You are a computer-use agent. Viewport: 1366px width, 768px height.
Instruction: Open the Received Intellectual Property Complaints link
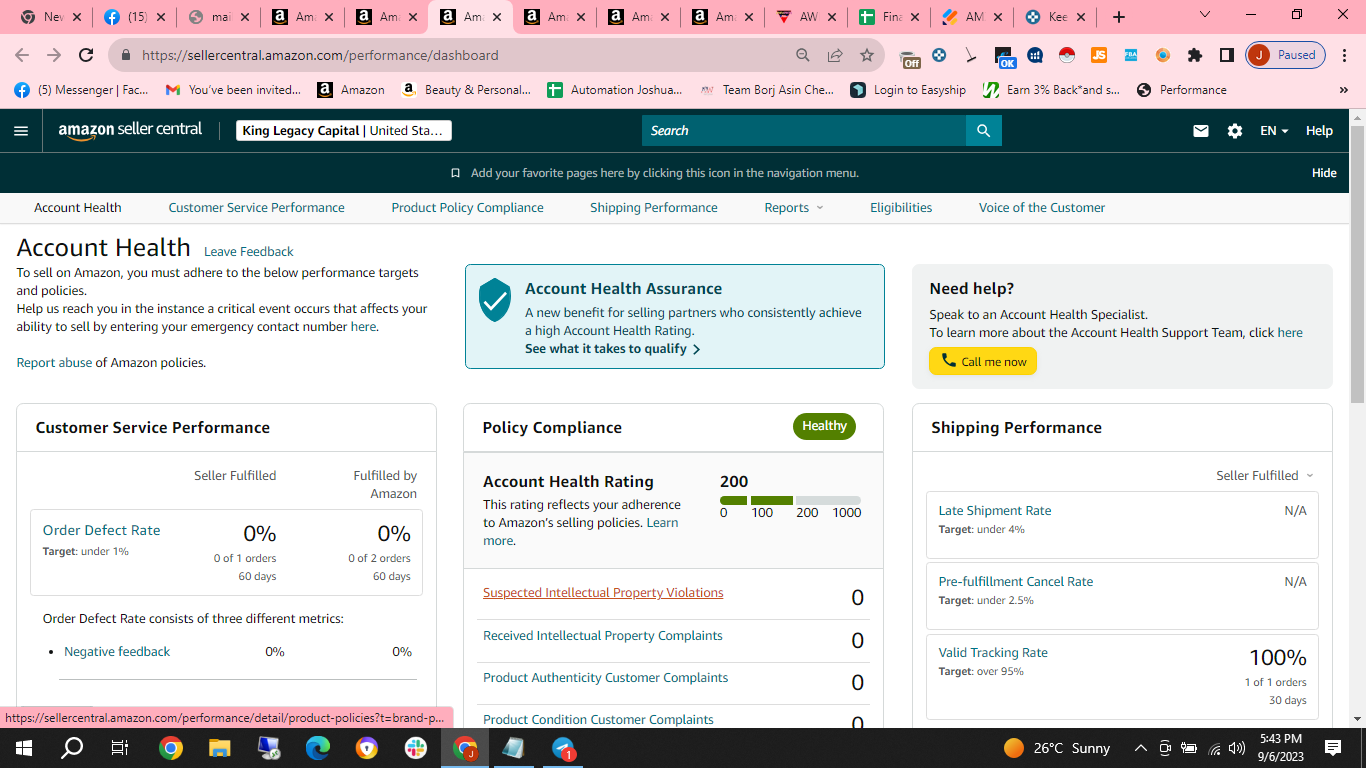click(603, 636)
